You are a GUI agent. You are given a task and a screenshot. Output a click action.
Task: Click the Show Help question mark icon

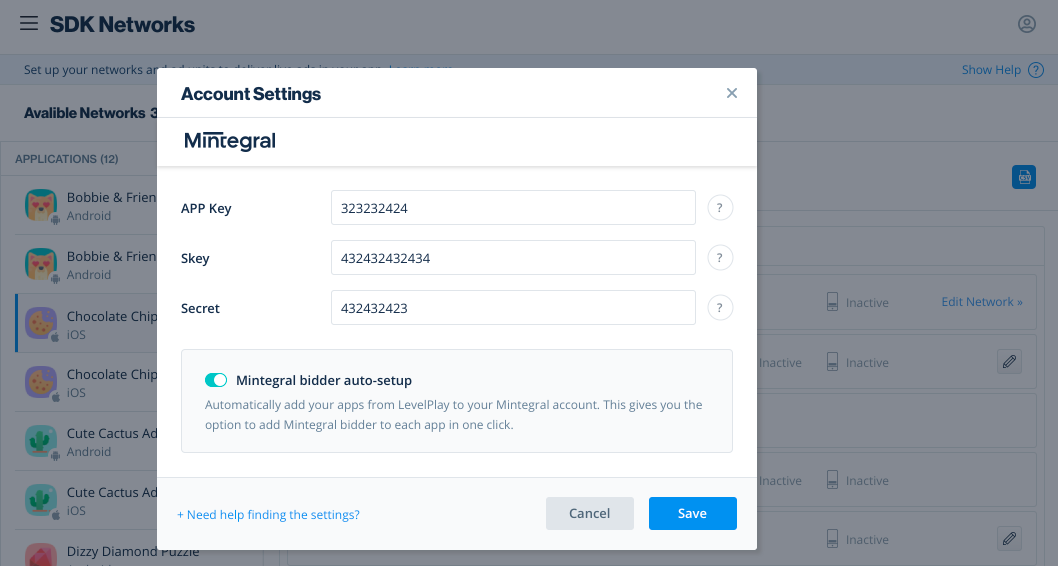pos(1036,70)
